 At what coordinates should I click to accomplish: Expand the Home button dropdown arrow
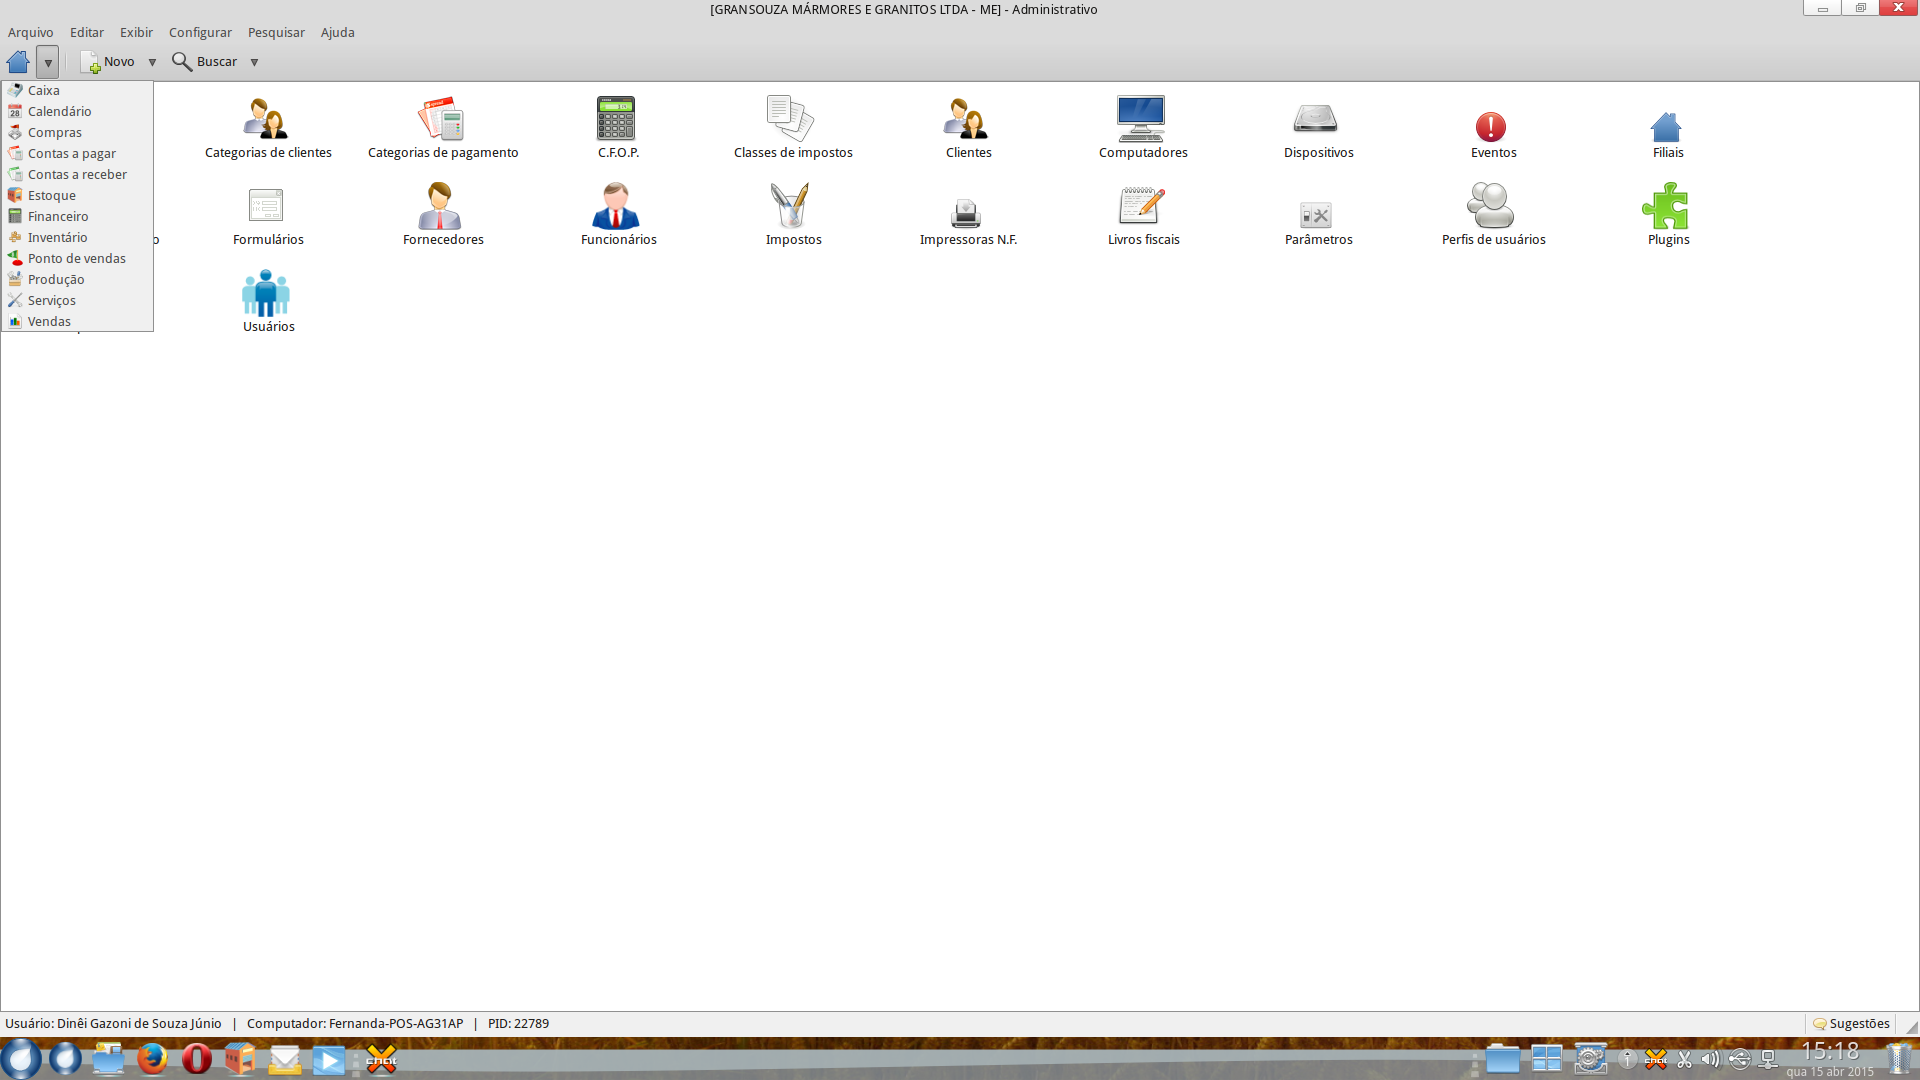click(x=47, y=62)
